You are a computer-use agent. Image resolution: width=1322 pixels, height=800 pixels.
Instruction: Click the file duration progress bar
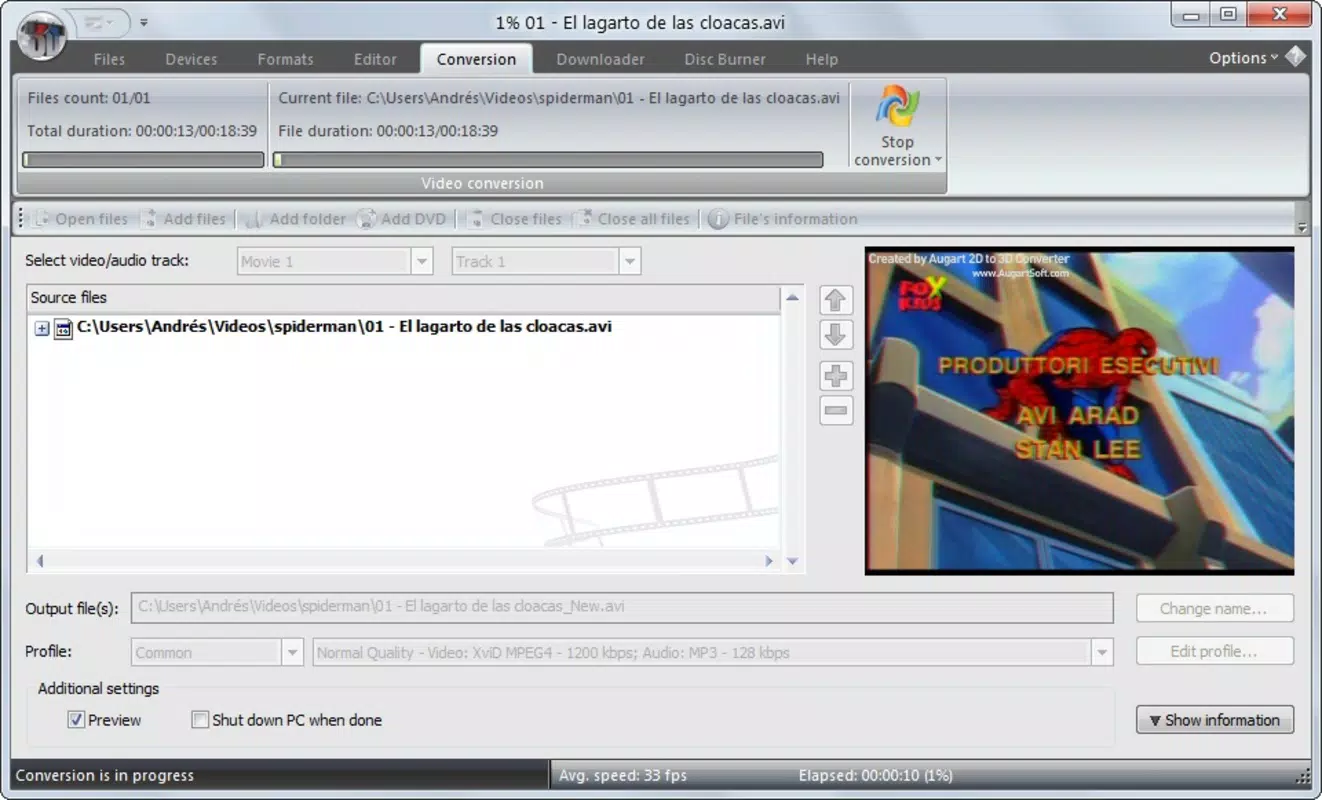[548, 160]
